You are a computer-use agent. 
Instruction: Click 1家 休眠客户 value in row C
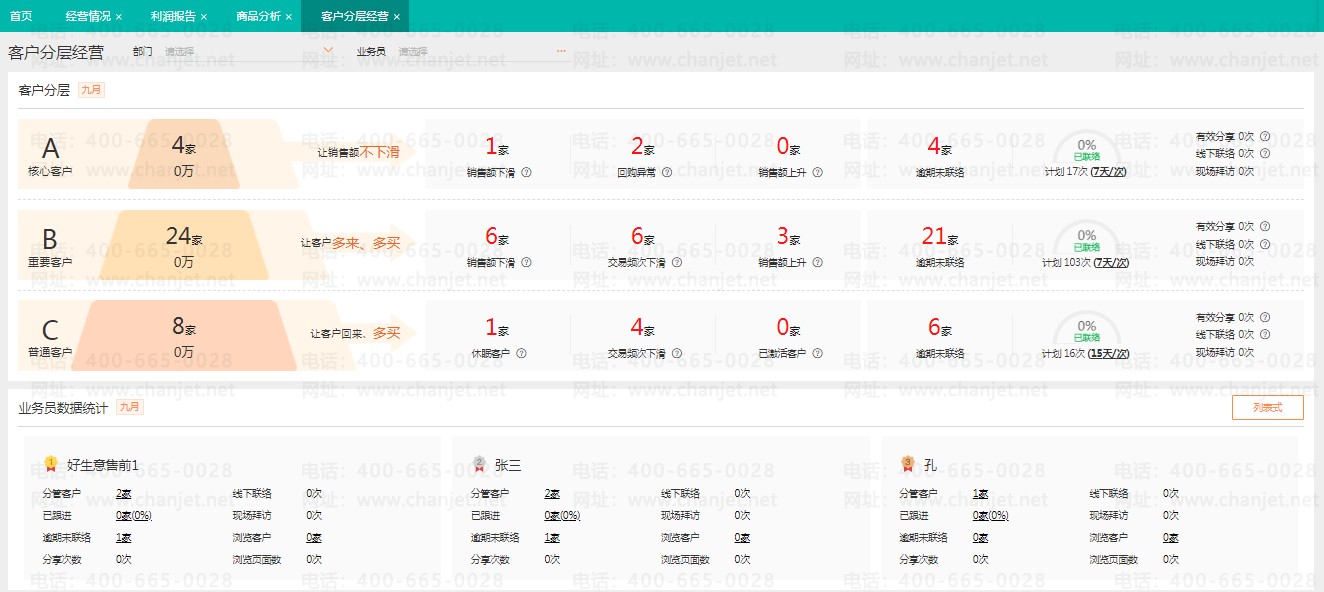pyautogui.click(x=497, y=327)
